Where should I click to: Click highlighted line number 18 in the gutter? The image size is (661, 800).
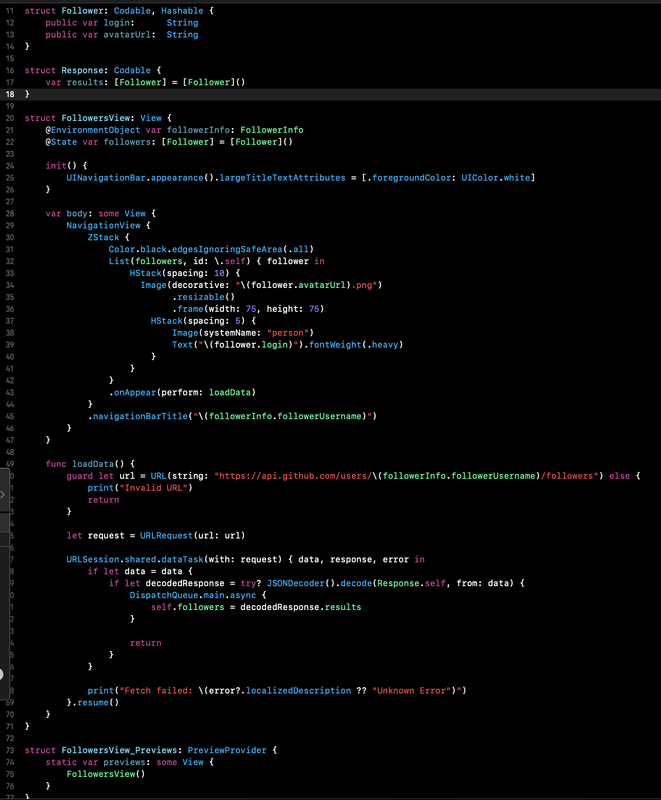tap(10, 94)
